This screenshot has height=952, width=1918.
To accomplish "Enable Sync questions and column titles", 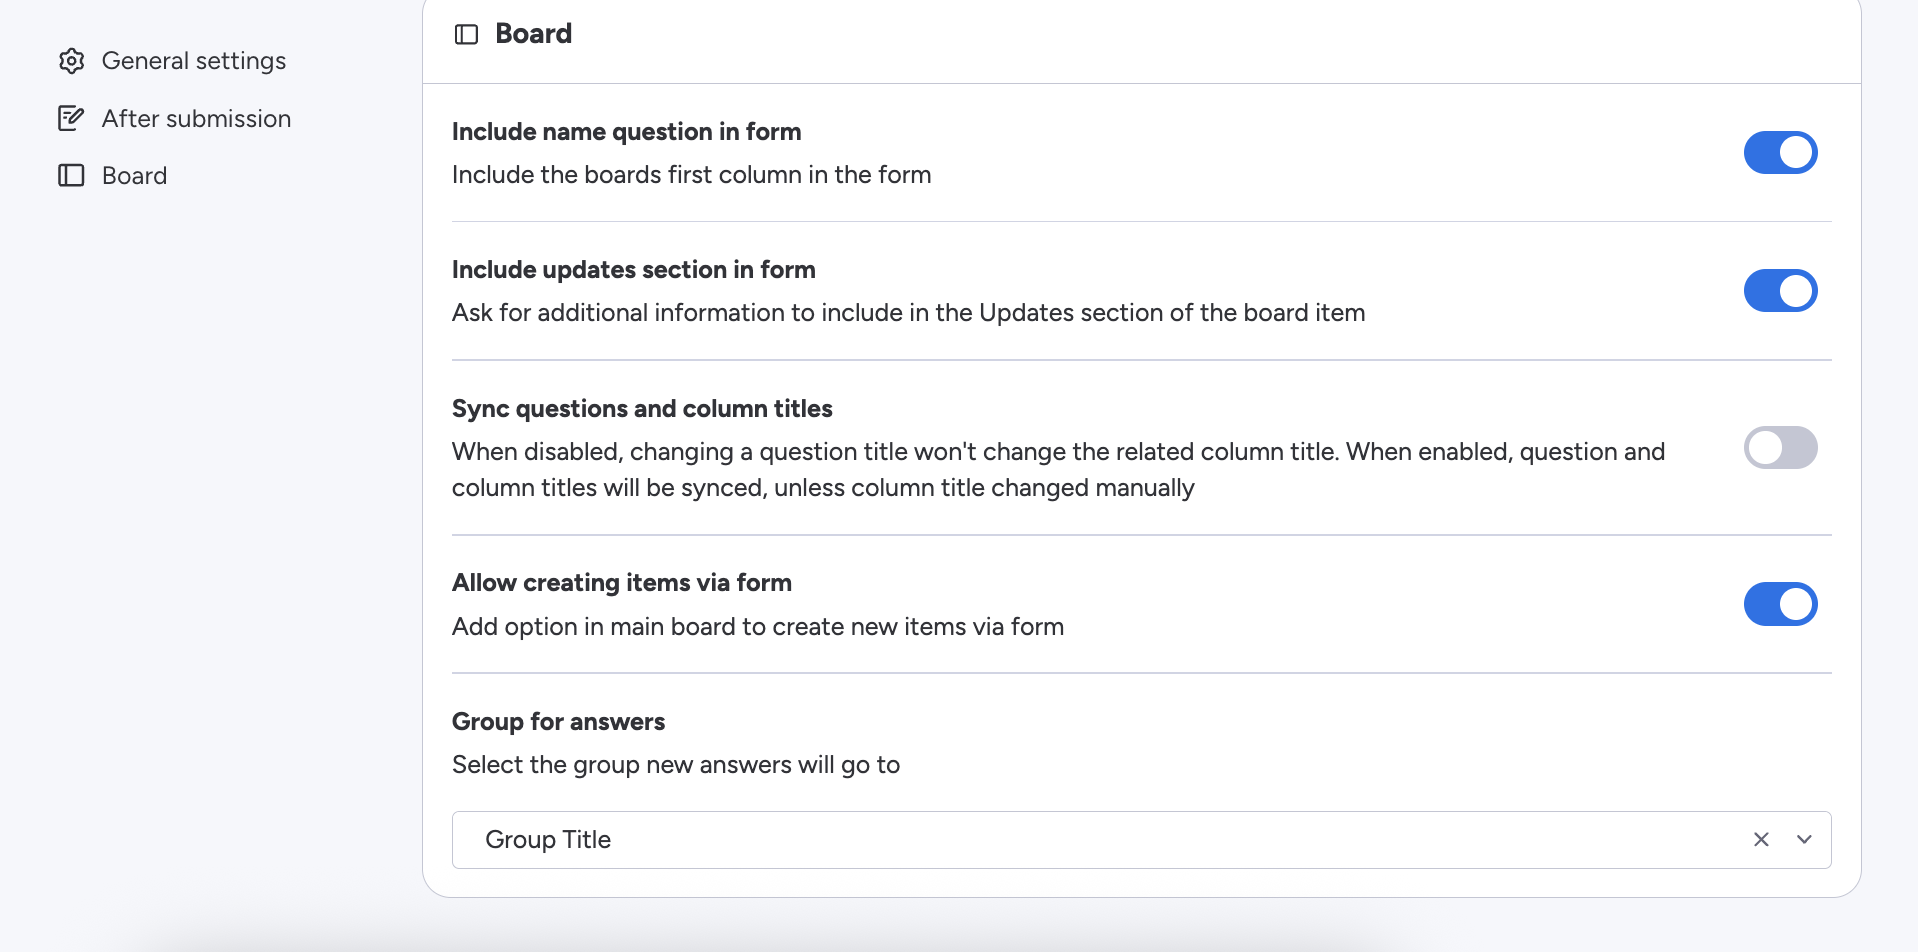I will (1780, 448).
